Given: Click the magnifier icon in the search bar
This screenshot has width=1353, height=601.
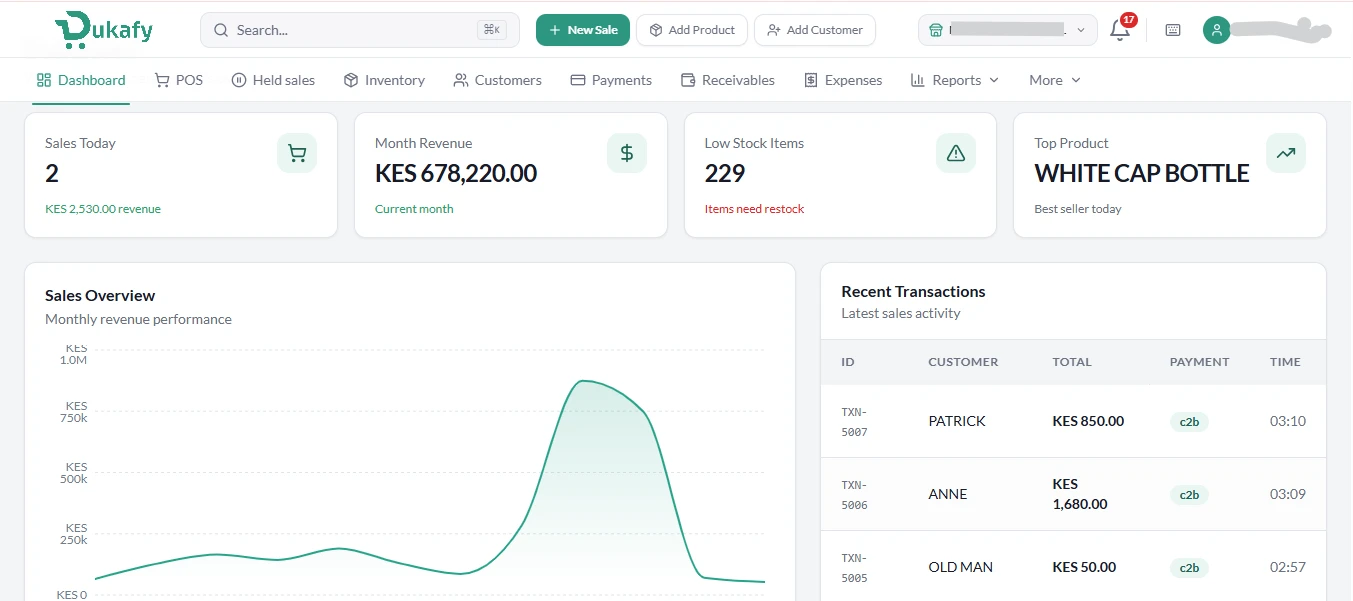Looking at the screenshot, I should click(x=221, y=30).
